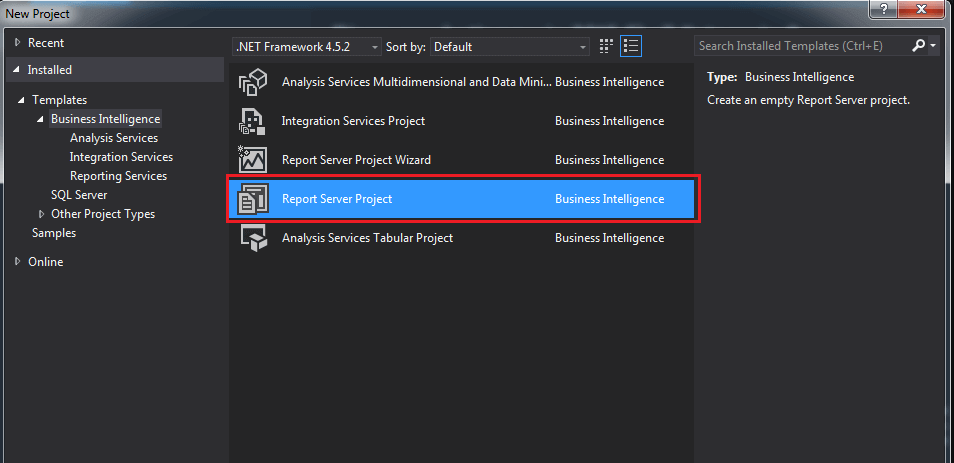Select Other Project Types label

pyautogui.click(x=103, y=214)
